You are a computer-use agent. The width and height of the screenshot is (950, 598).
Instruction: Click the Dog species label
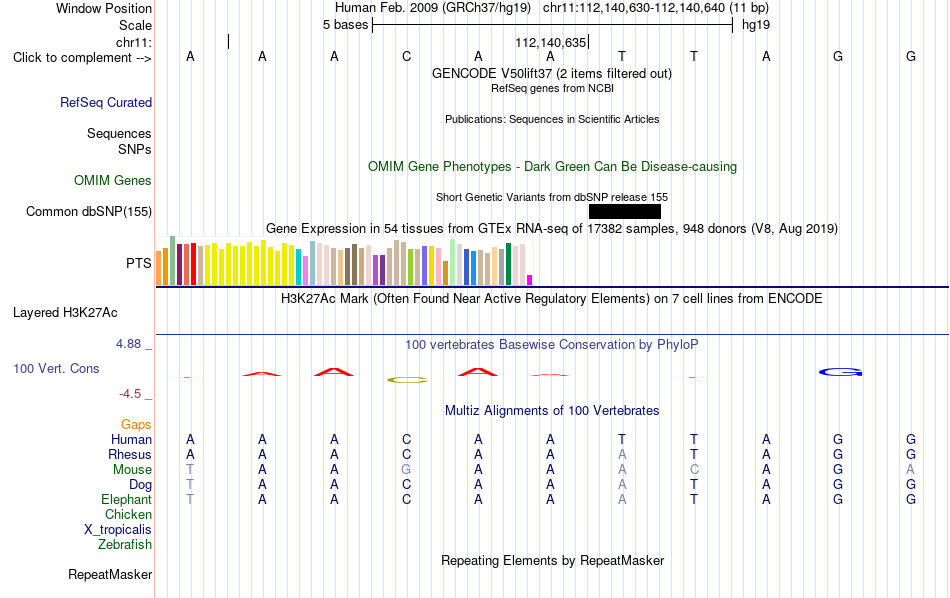coord(141,485)
